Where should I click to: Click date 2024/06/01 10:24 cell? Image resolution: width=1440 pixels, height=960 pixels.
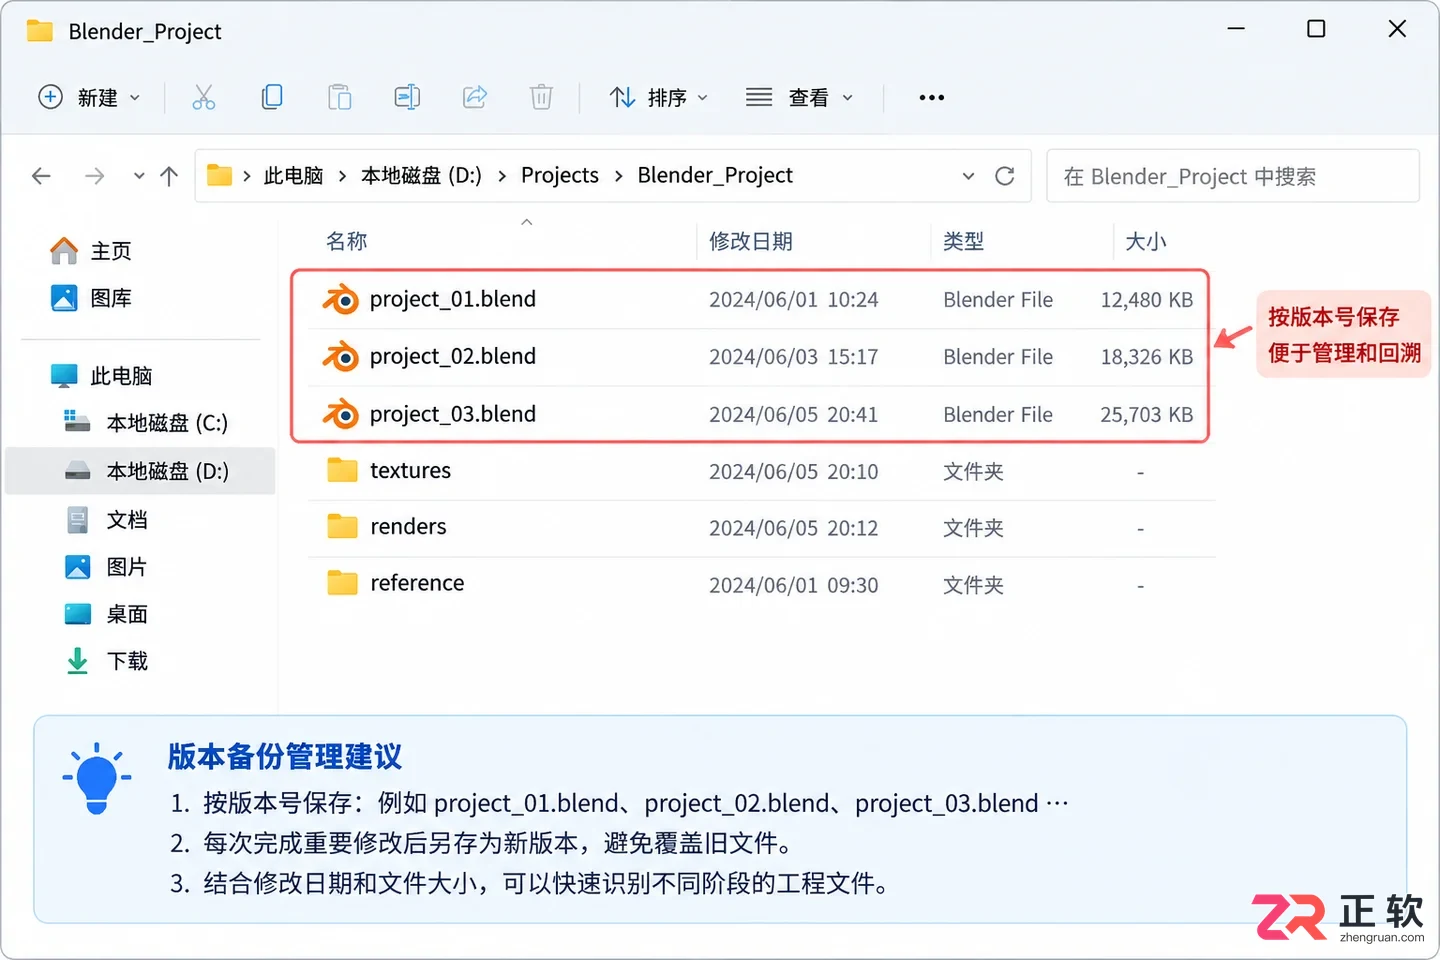click(x=794, y=300)
